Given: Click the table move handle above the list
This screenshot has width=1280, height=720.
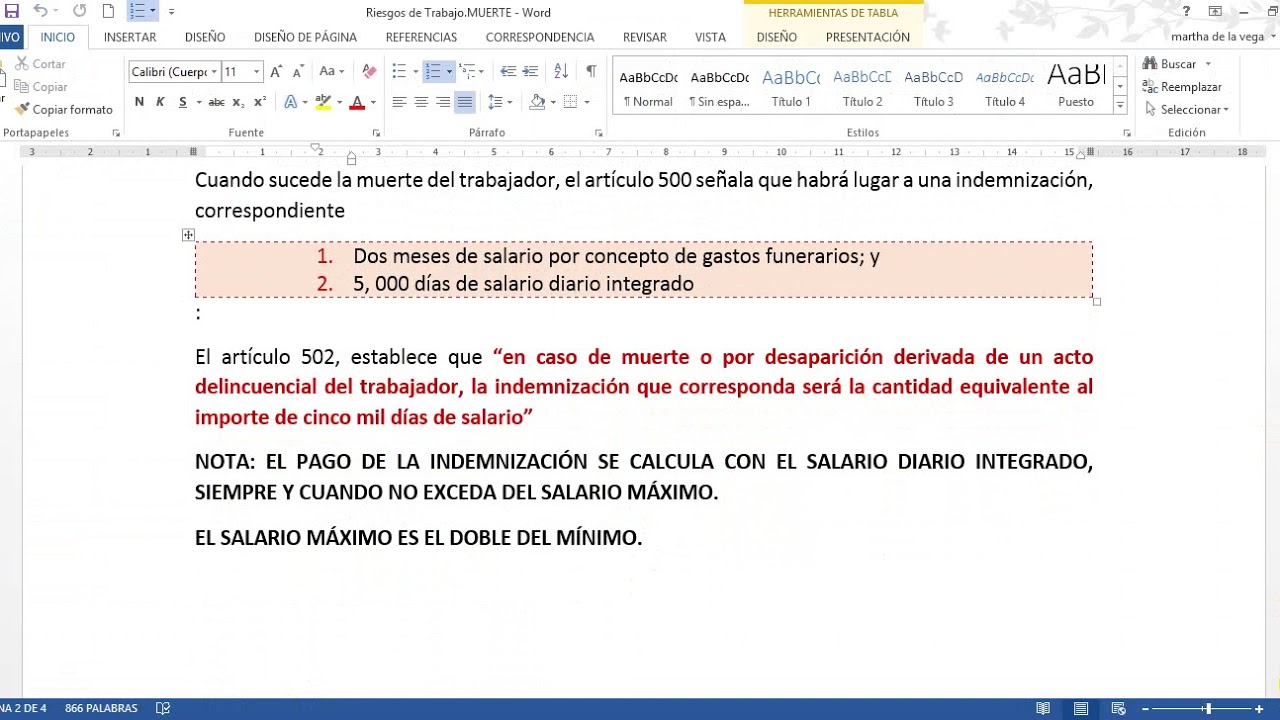Looking at the screenshot, I should [188, 235].
